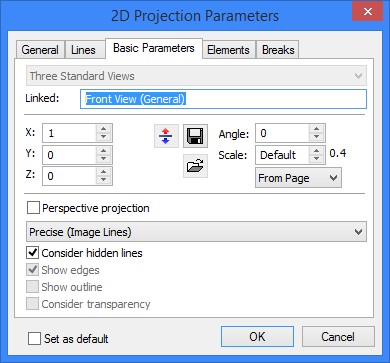The width and height of the screenshot is (390, 363).
Task: Confirm with the OK button
Action: pyautogui.click(x=257, y=337)
